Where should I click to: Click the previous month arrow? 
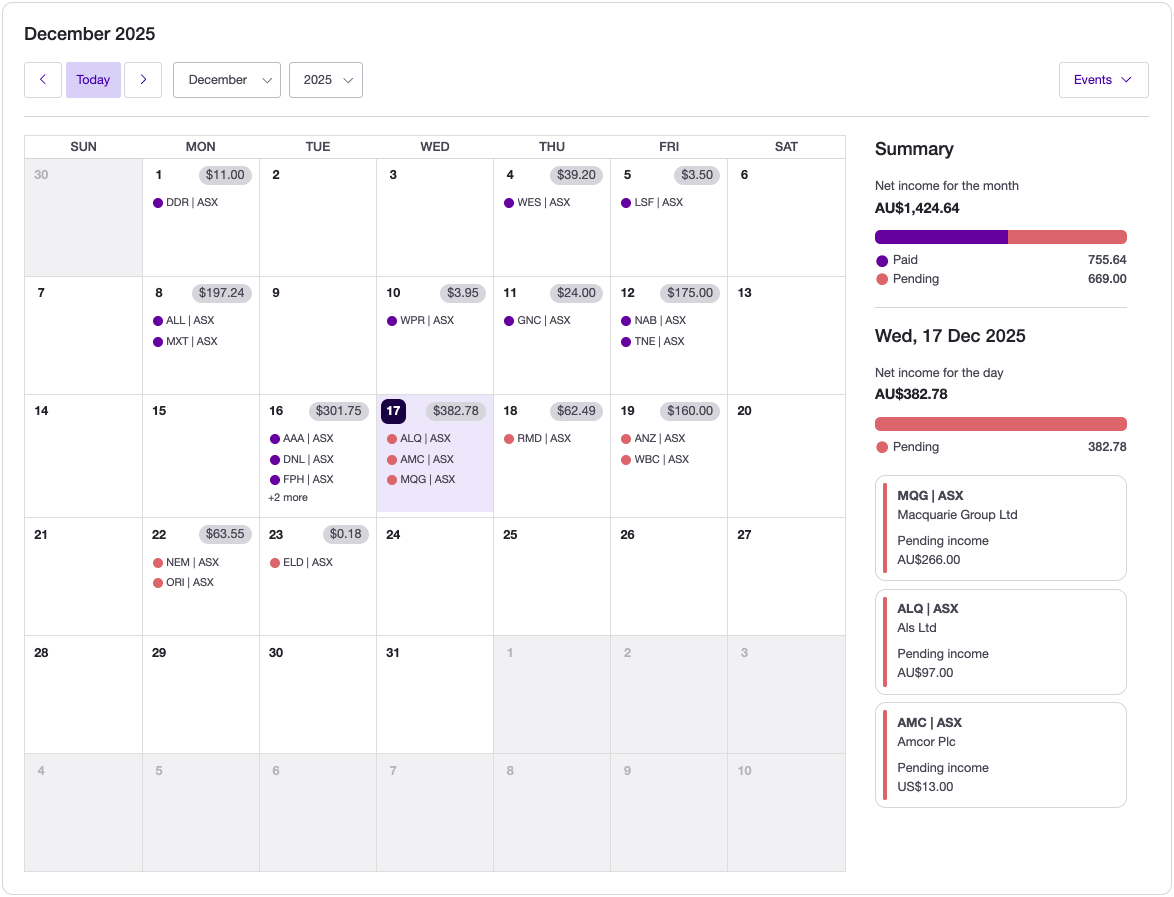[43, 79]
